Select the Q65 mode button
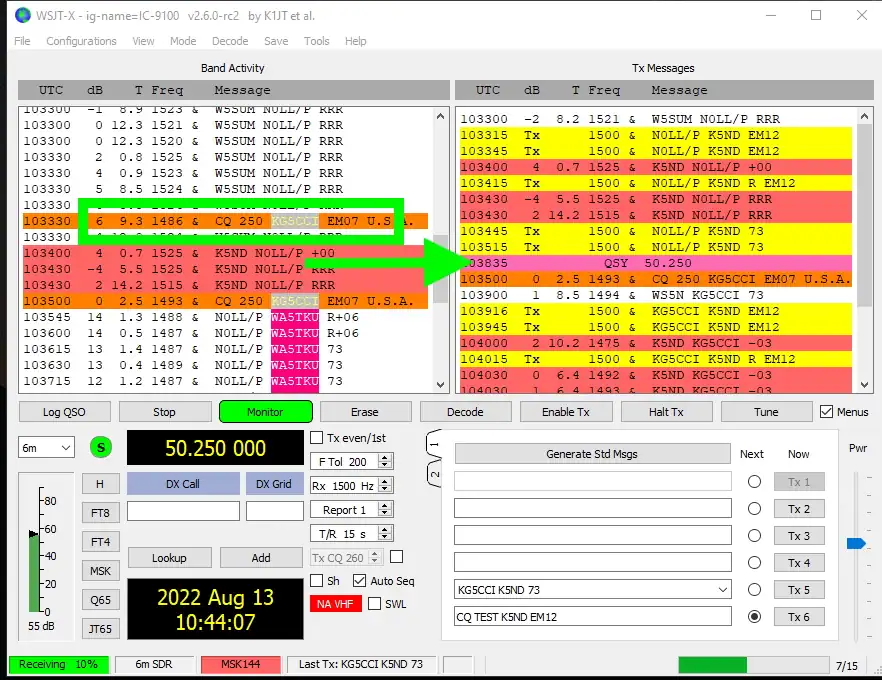This screenshot has height=680, width=882. coord(100,600)
